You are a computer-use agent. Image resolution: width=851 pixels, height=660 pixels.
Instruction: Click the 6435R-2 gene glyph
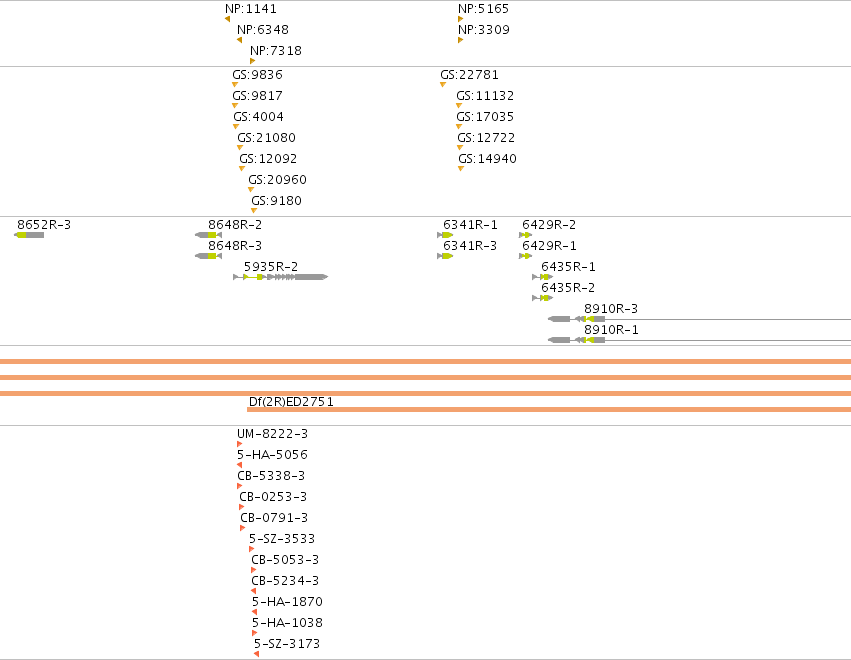543,299
